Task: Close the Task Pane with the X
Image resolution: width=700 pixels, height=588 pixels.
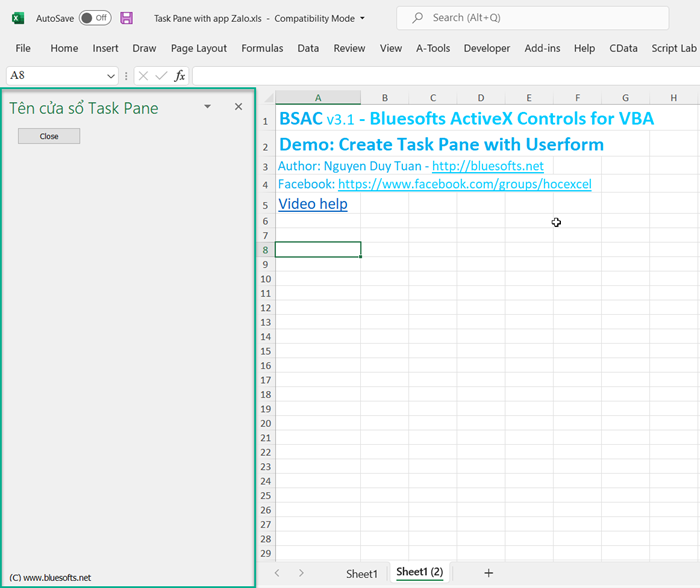Action: (x=238, y=107)
